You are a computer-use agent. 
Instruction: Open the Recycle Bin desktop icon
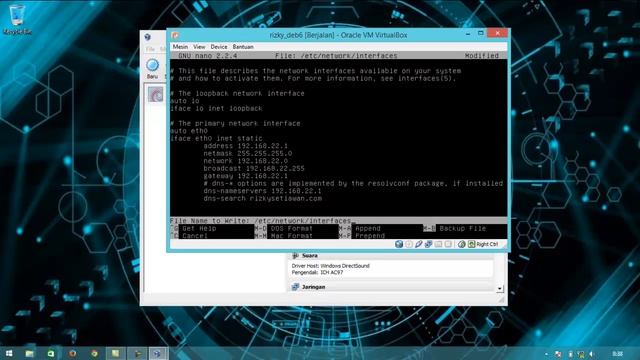17,19
